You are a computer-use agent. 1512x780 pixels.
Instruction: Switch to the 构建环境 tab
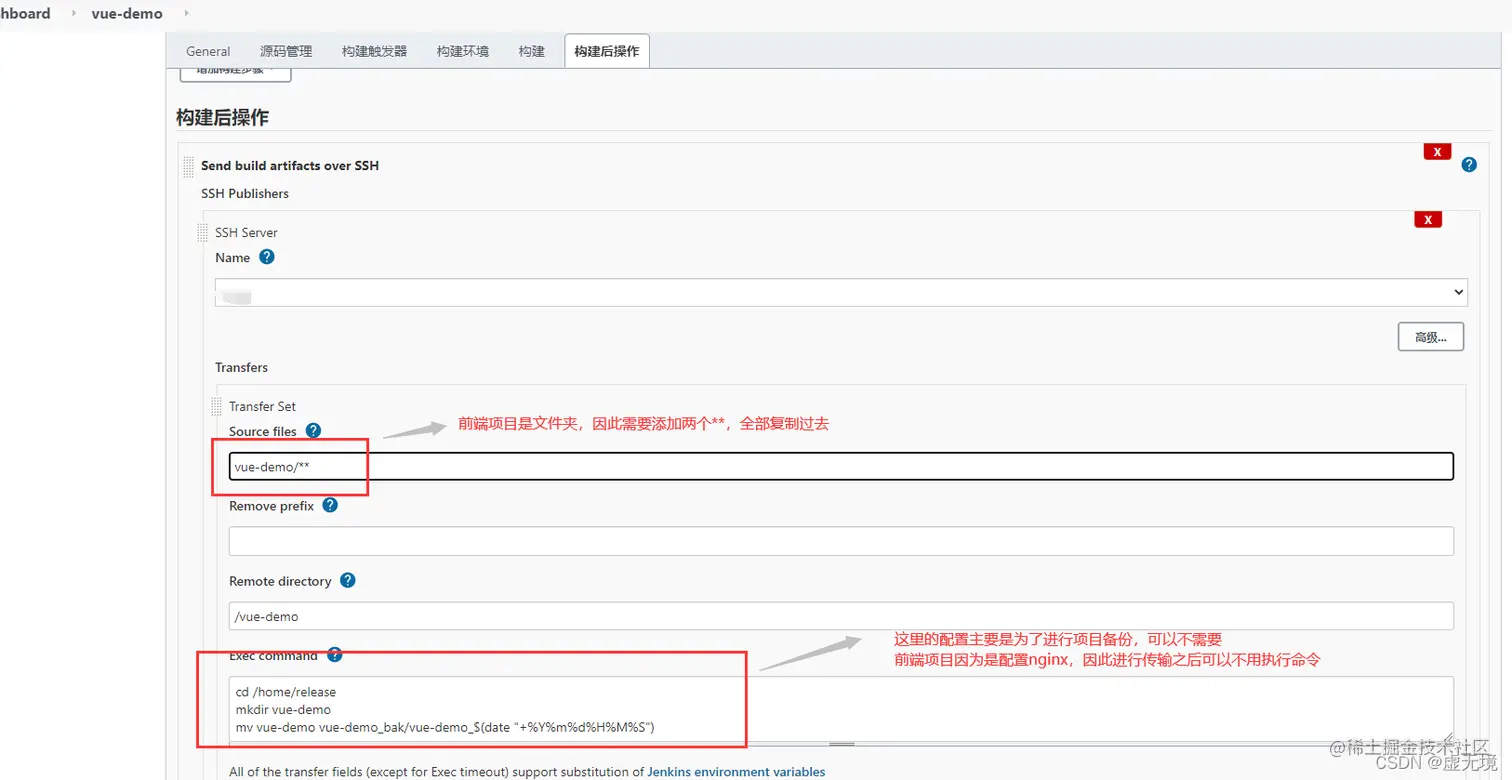click(x=462, y=51)
